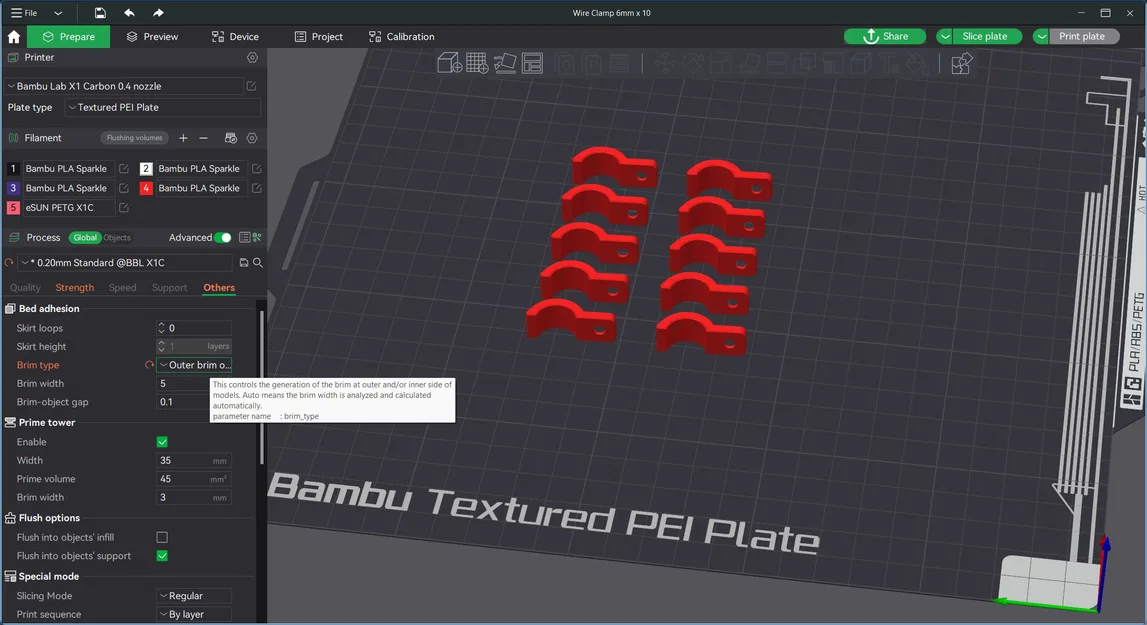The height and width of the screenshot is (625, 1147).
Task: Click the redo arrow
Action: point(158,12)
